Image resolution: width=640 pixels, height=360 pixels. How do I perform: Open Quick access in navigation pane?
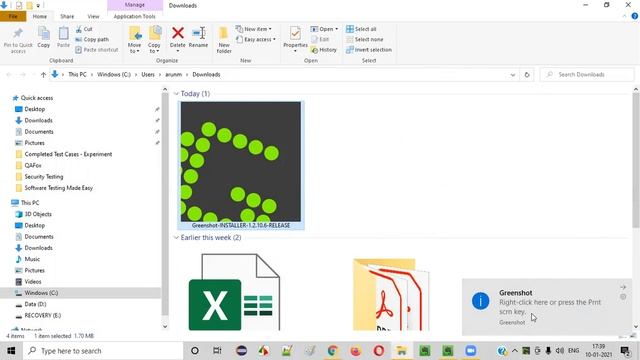click(37, 98)
